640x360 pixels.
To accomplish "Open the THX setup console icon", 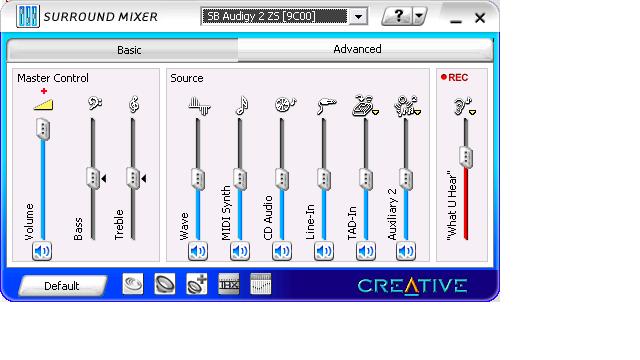I will coord(229,284).
